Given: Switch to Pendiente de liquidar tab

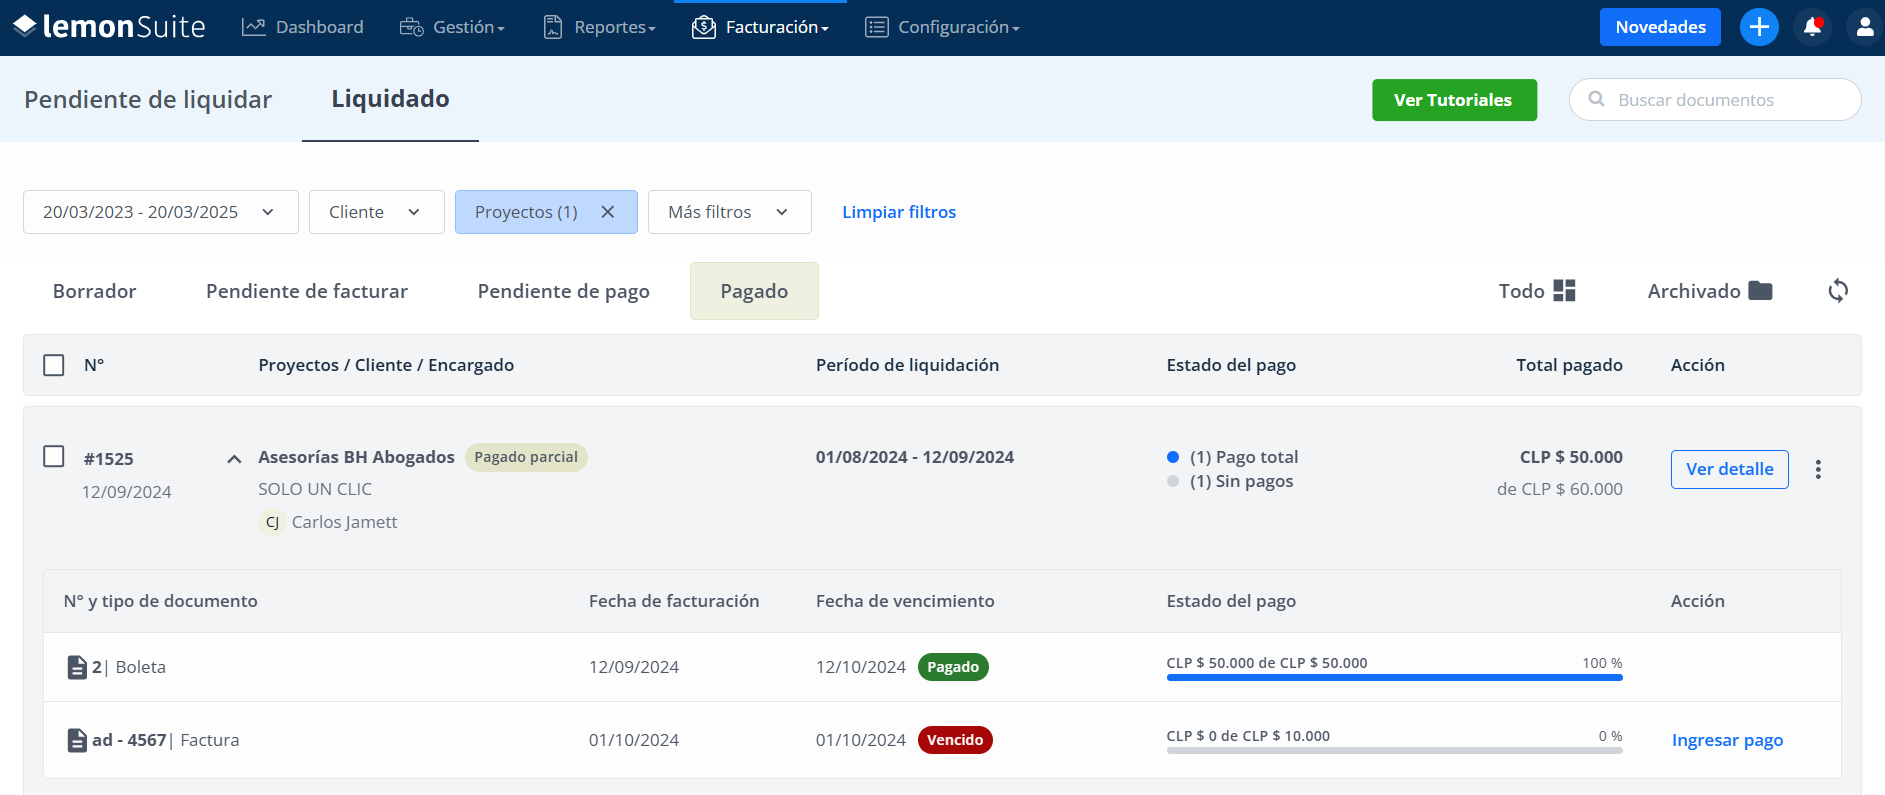Looking at the screenshot, I should tap(148, 99).
